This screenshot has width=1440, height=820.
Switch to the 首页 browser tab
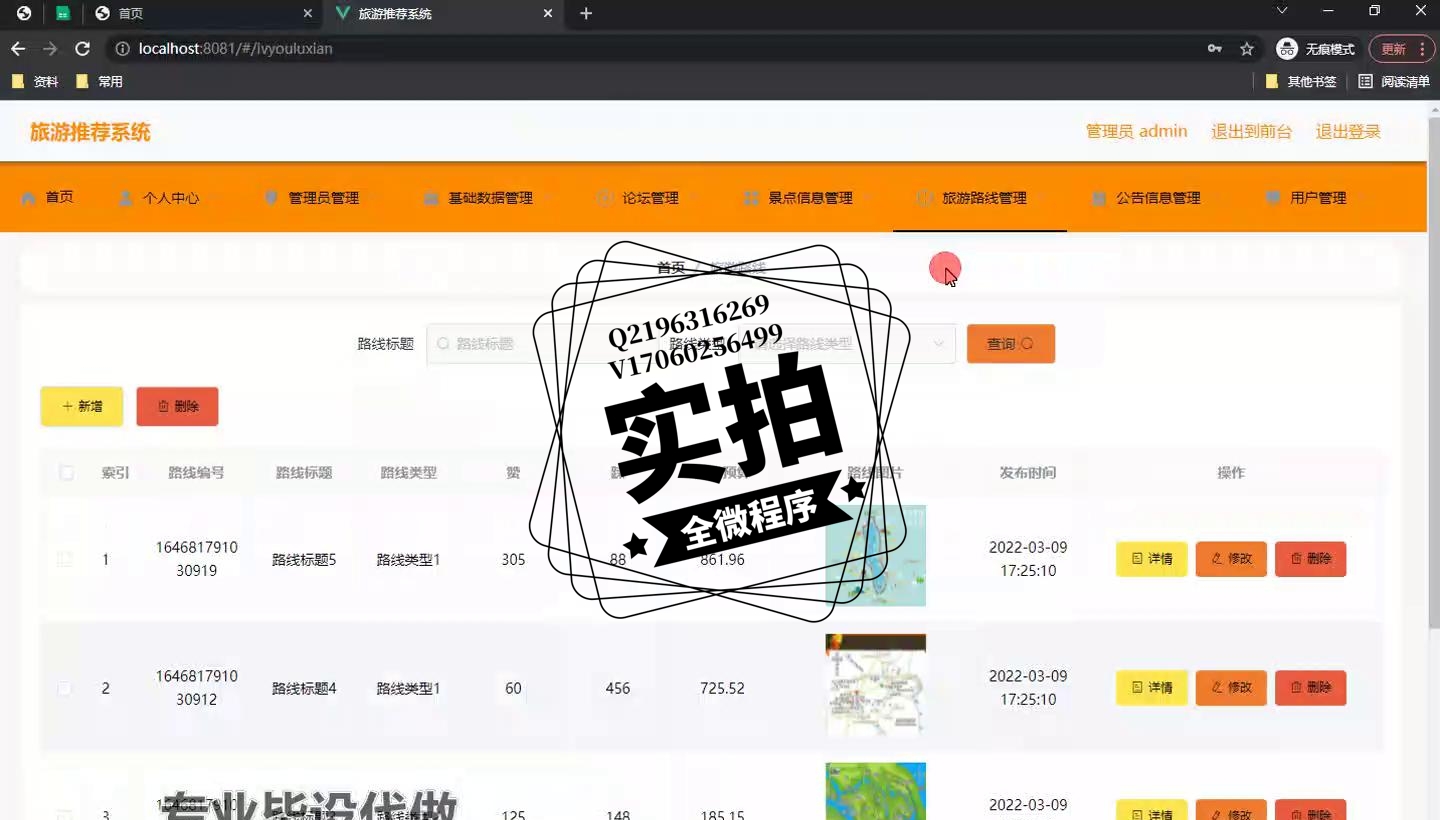coord(205,13)
